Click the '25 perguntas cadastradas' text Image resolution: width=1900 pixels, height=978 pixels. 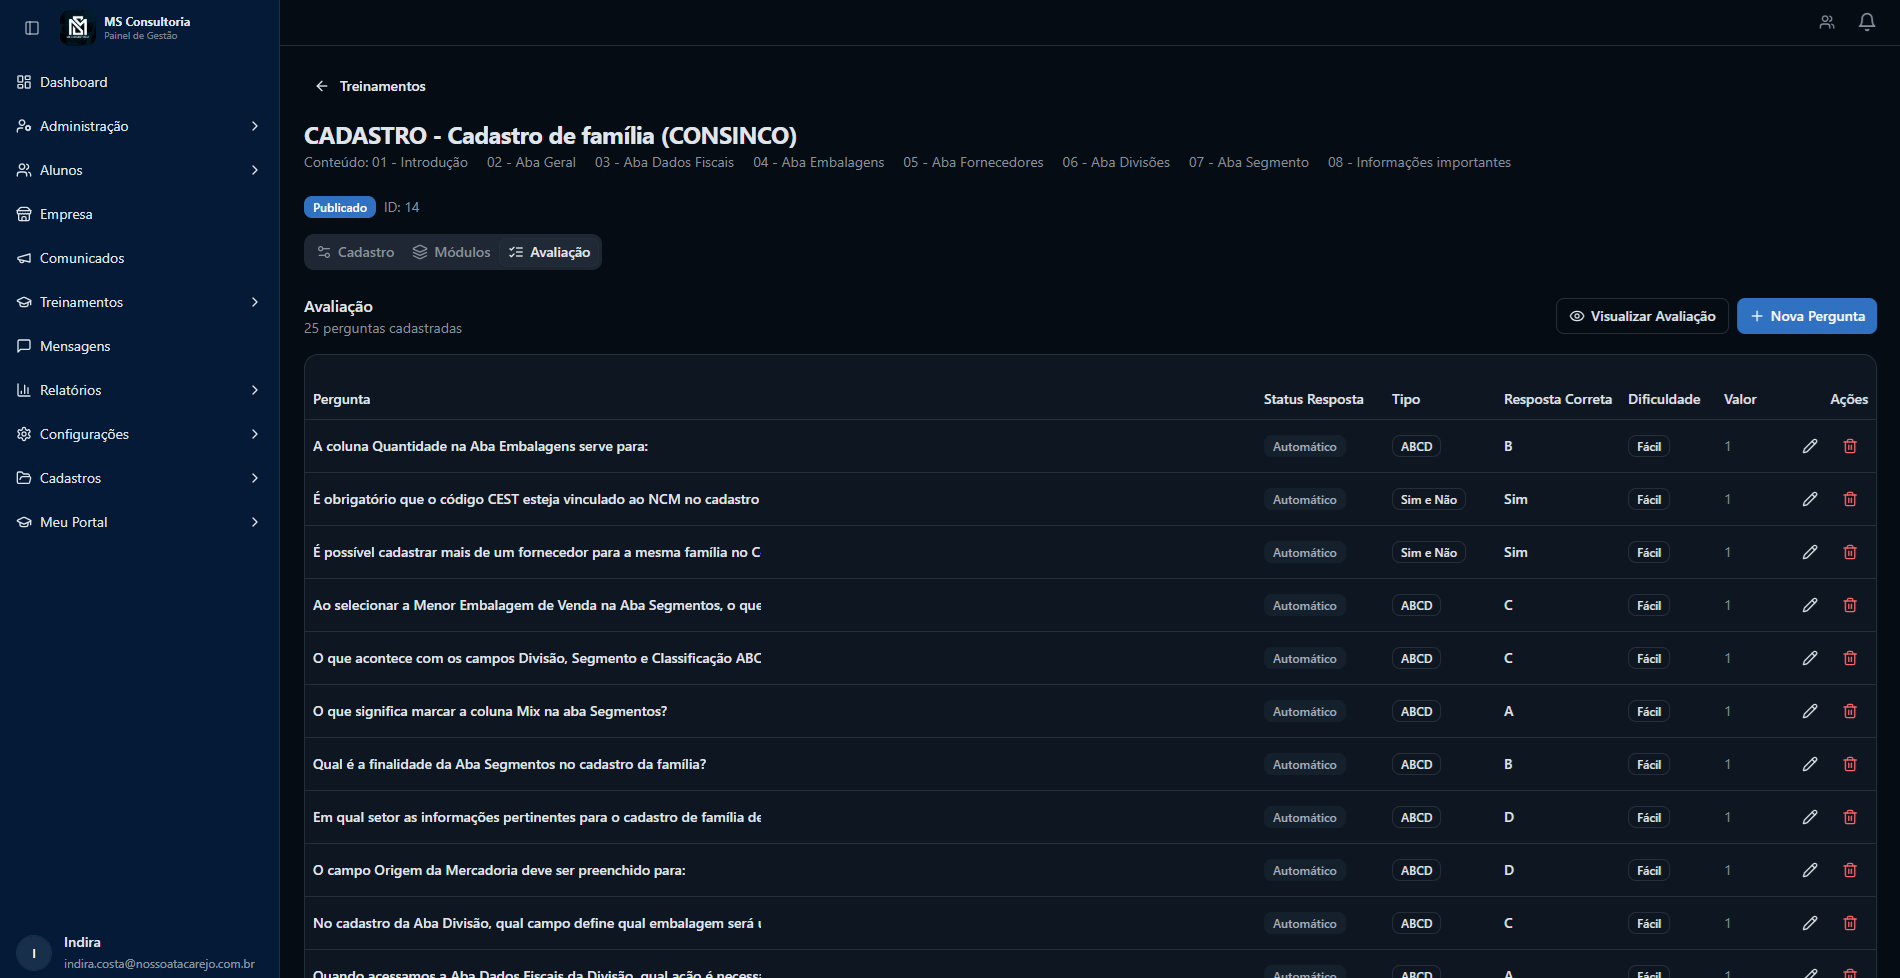point(383,328)
